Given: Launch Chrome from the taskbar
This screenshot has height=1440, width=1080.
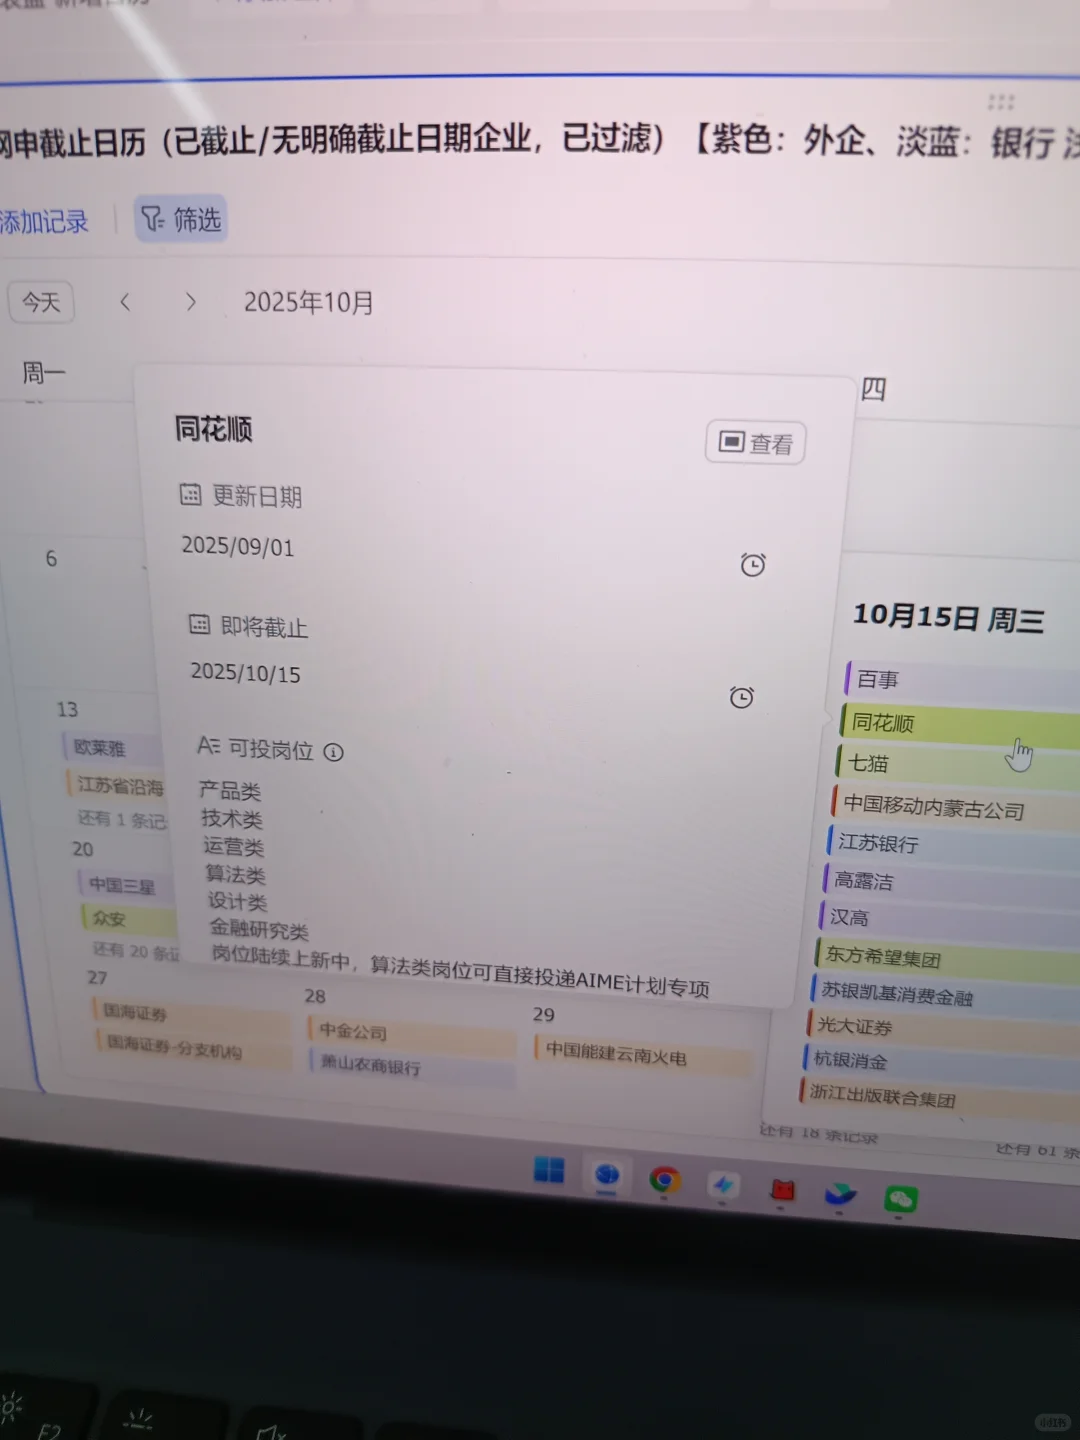Looking at the screenshot, I should [665, 1180].
